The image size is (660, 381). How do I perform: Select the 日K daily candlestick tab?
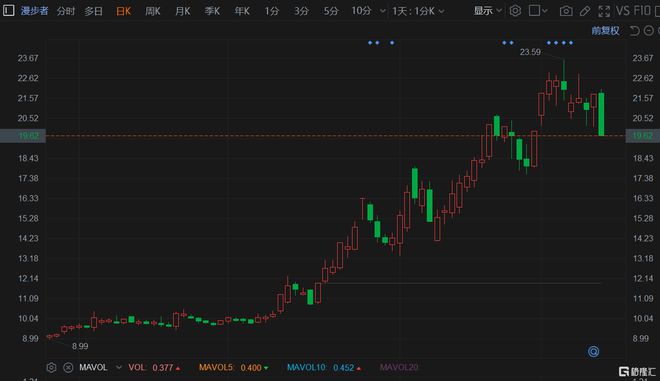pyautogui.click(x=123, y=11)
